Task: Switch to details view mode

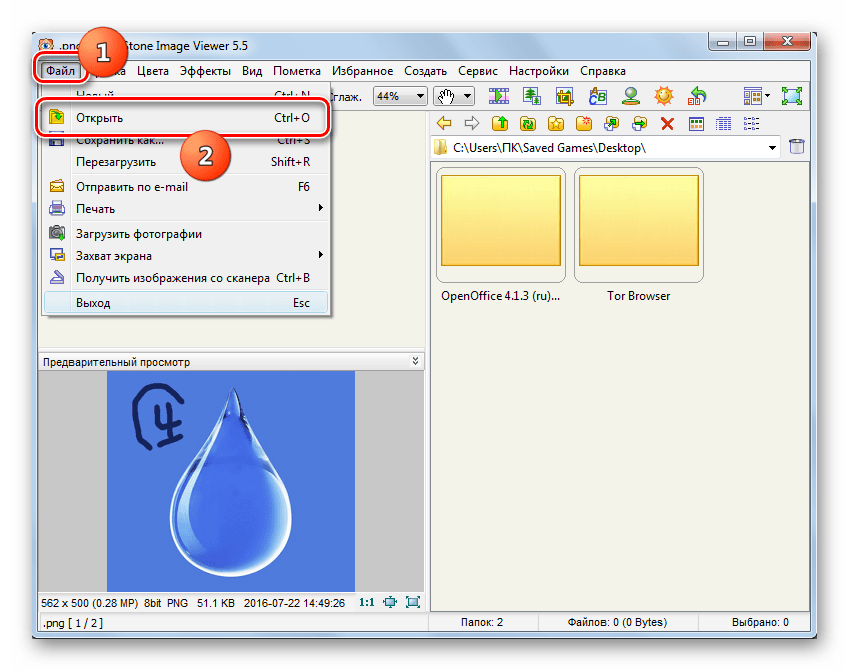Action: (x=724, y=123)
